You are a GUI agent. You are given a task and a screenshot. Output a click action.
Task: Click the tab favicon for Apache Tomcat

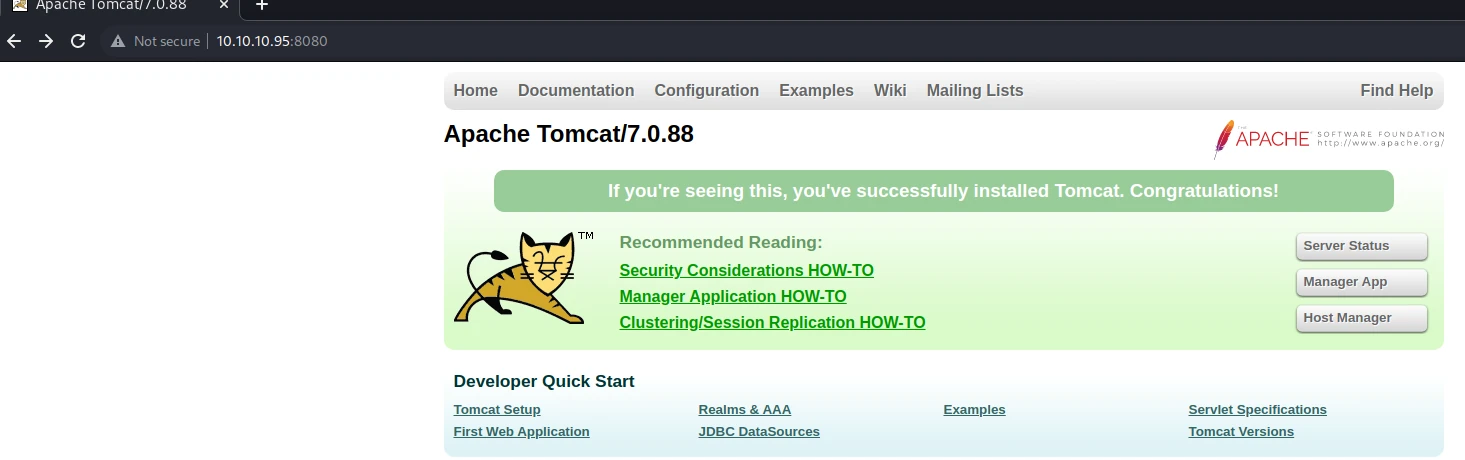(19, 5)
